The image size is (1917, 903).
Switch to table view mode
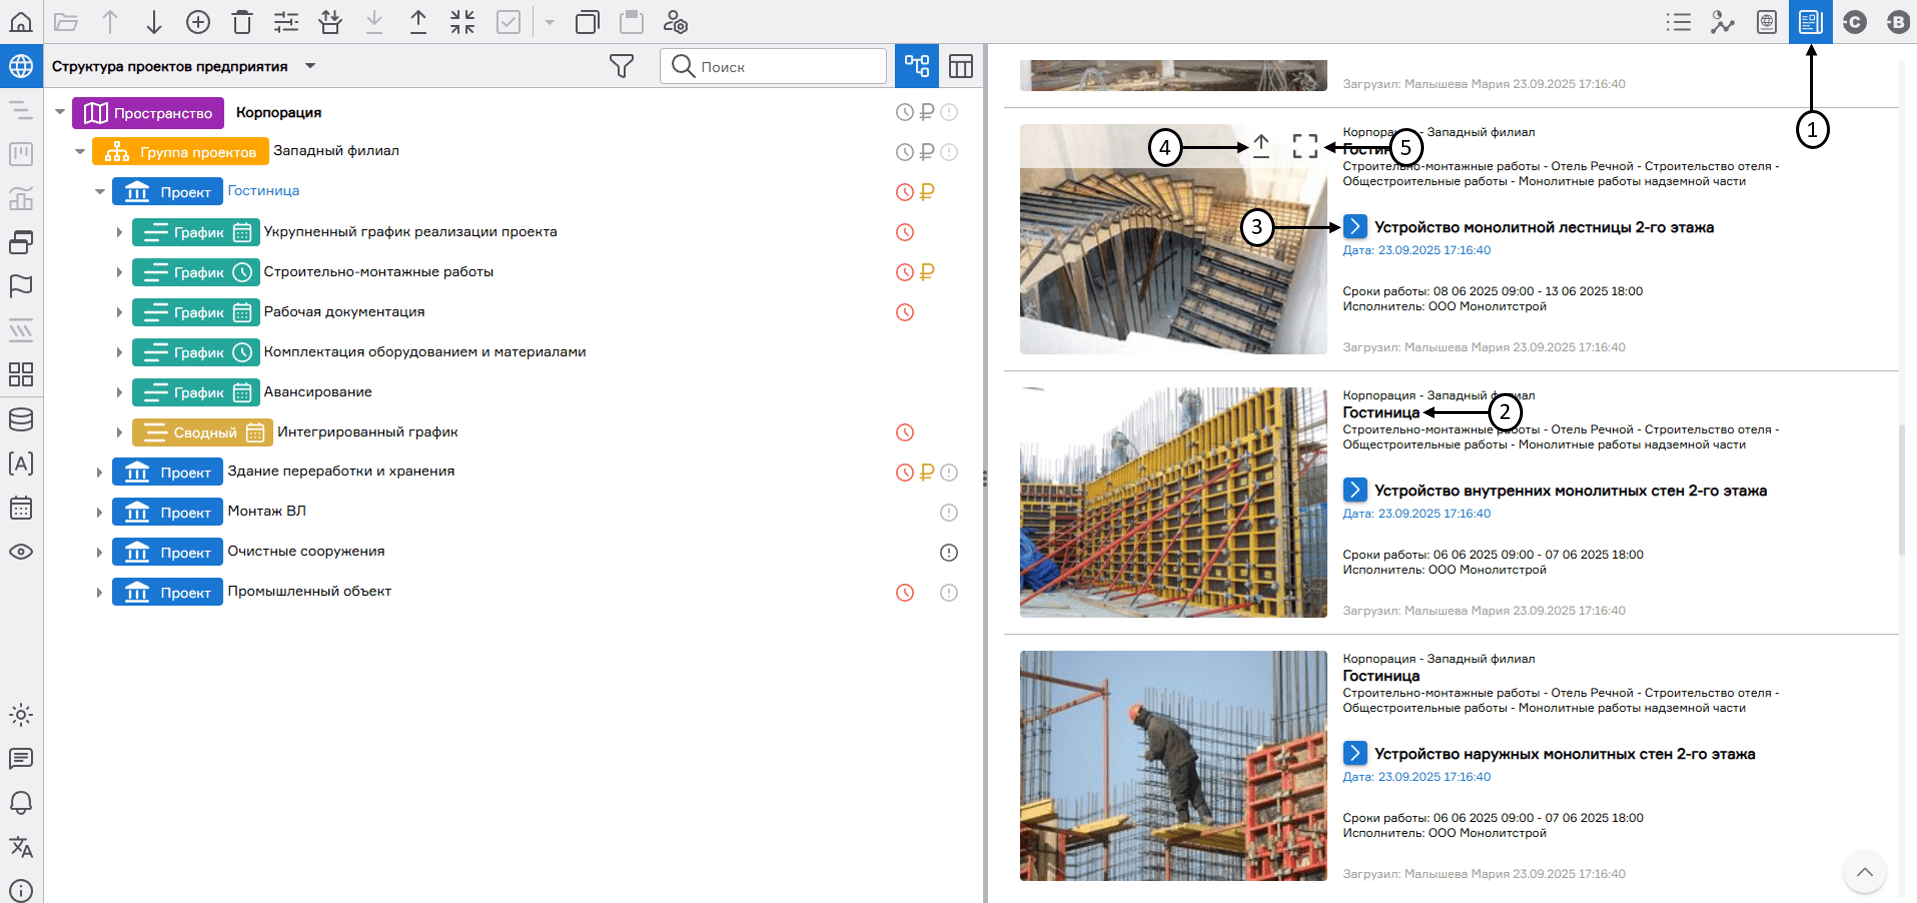coord(960,66)
